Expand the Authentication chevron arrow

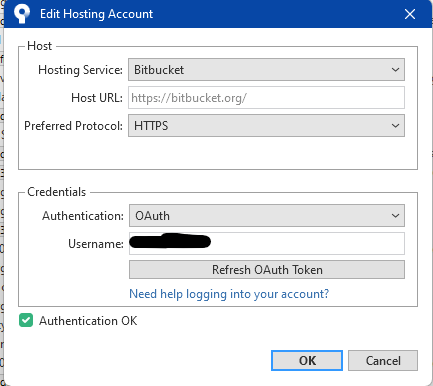coord(395,216)
